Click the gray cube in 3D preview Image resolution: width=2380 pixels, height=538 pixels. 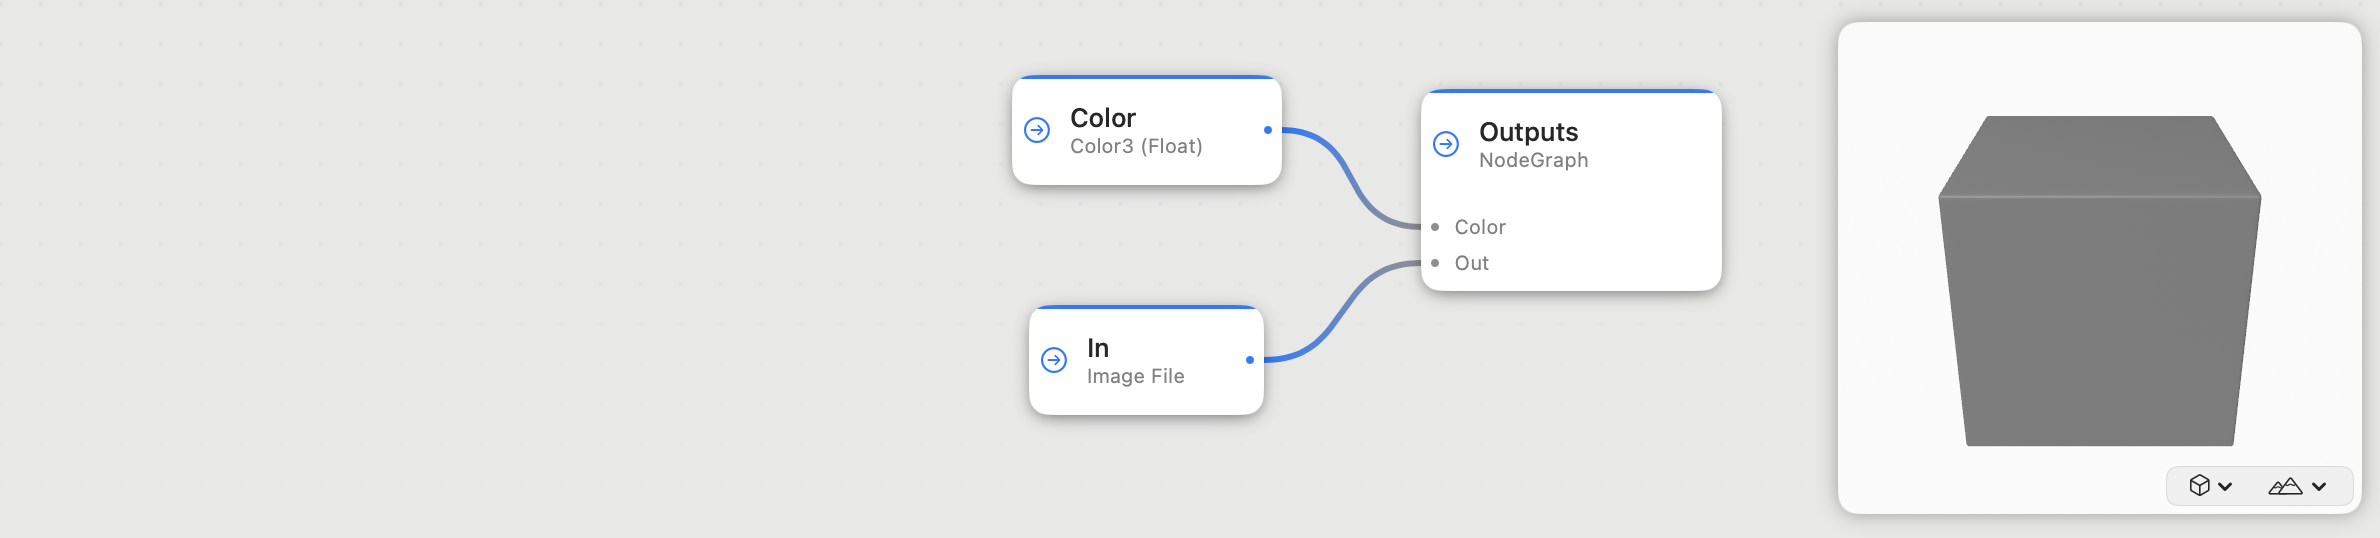2099,290
